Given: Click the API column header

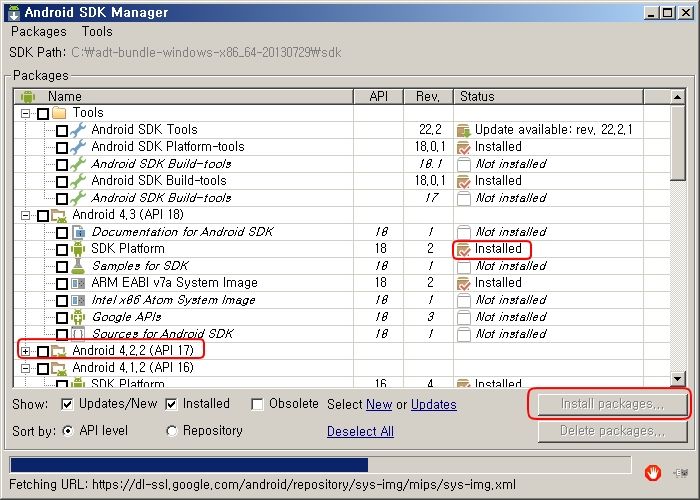Looking at the screenshot, I should coord(379,96).
